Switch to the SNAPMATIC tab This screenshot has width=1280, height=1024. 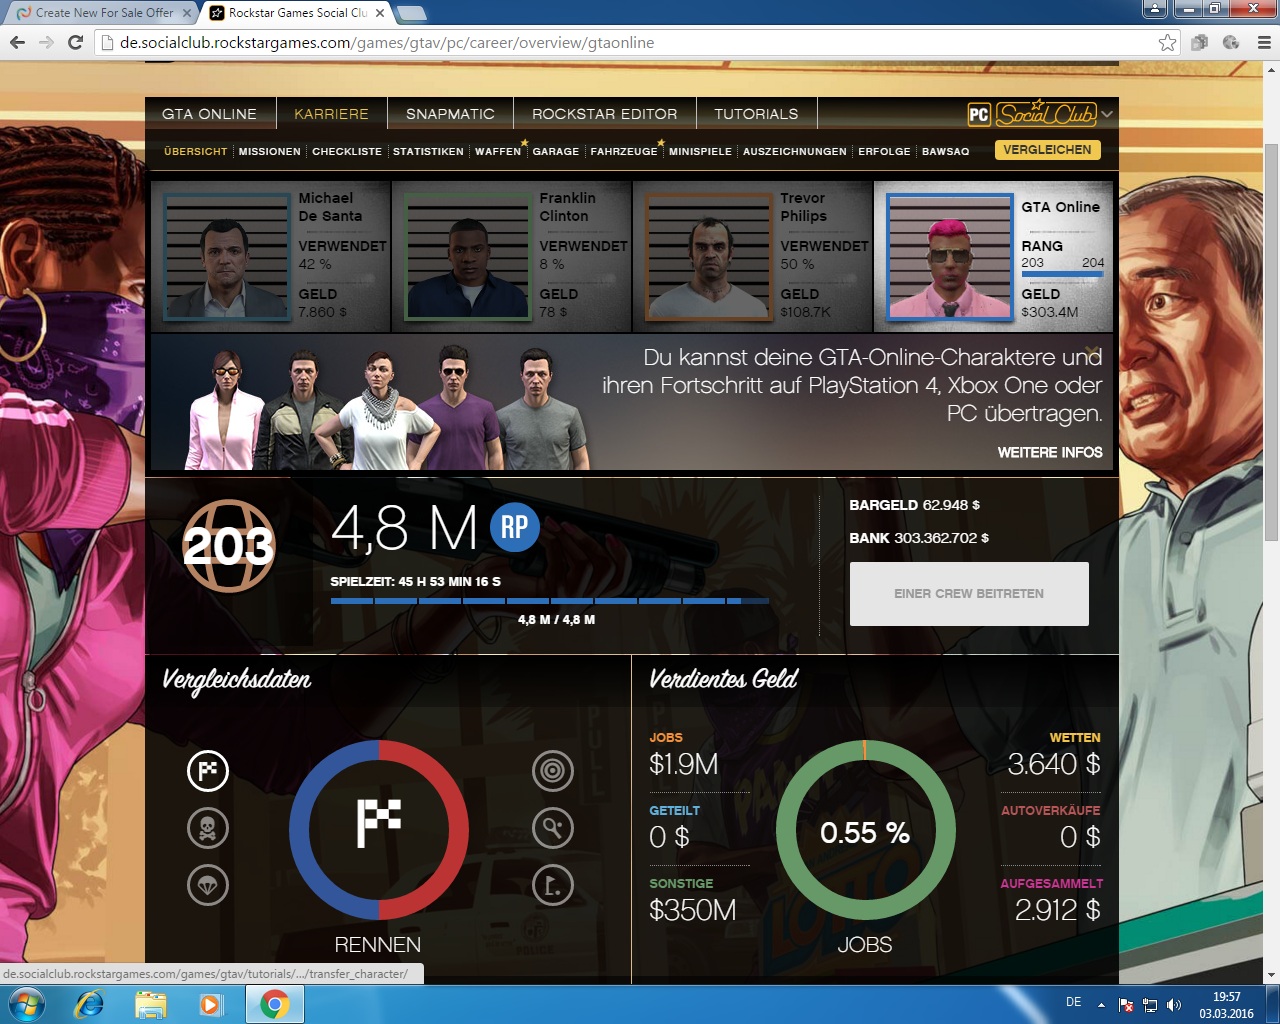[x=450, y=114]
